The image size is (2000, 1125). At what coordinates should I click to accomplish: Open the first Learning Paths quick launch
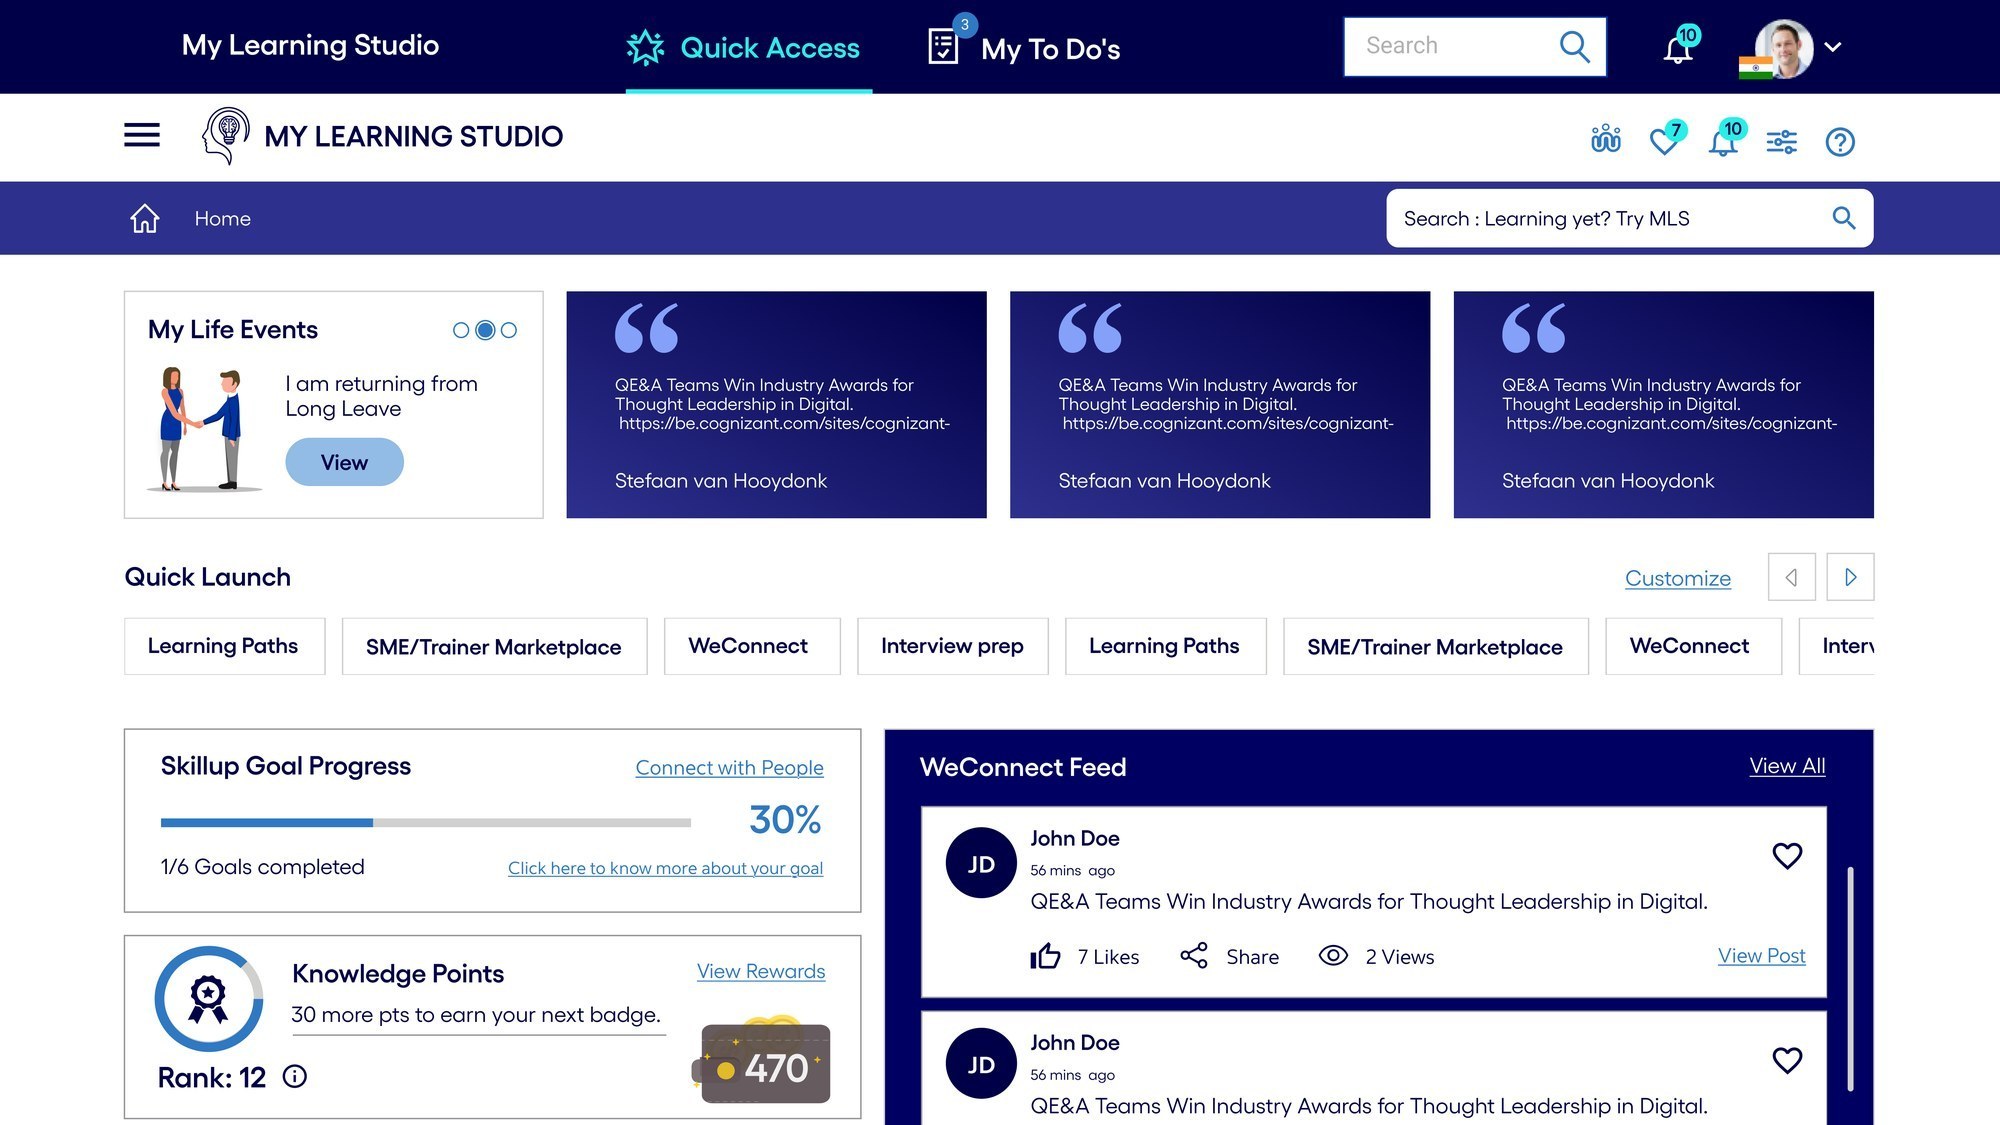pyautogui.click(x=224, y=646)
